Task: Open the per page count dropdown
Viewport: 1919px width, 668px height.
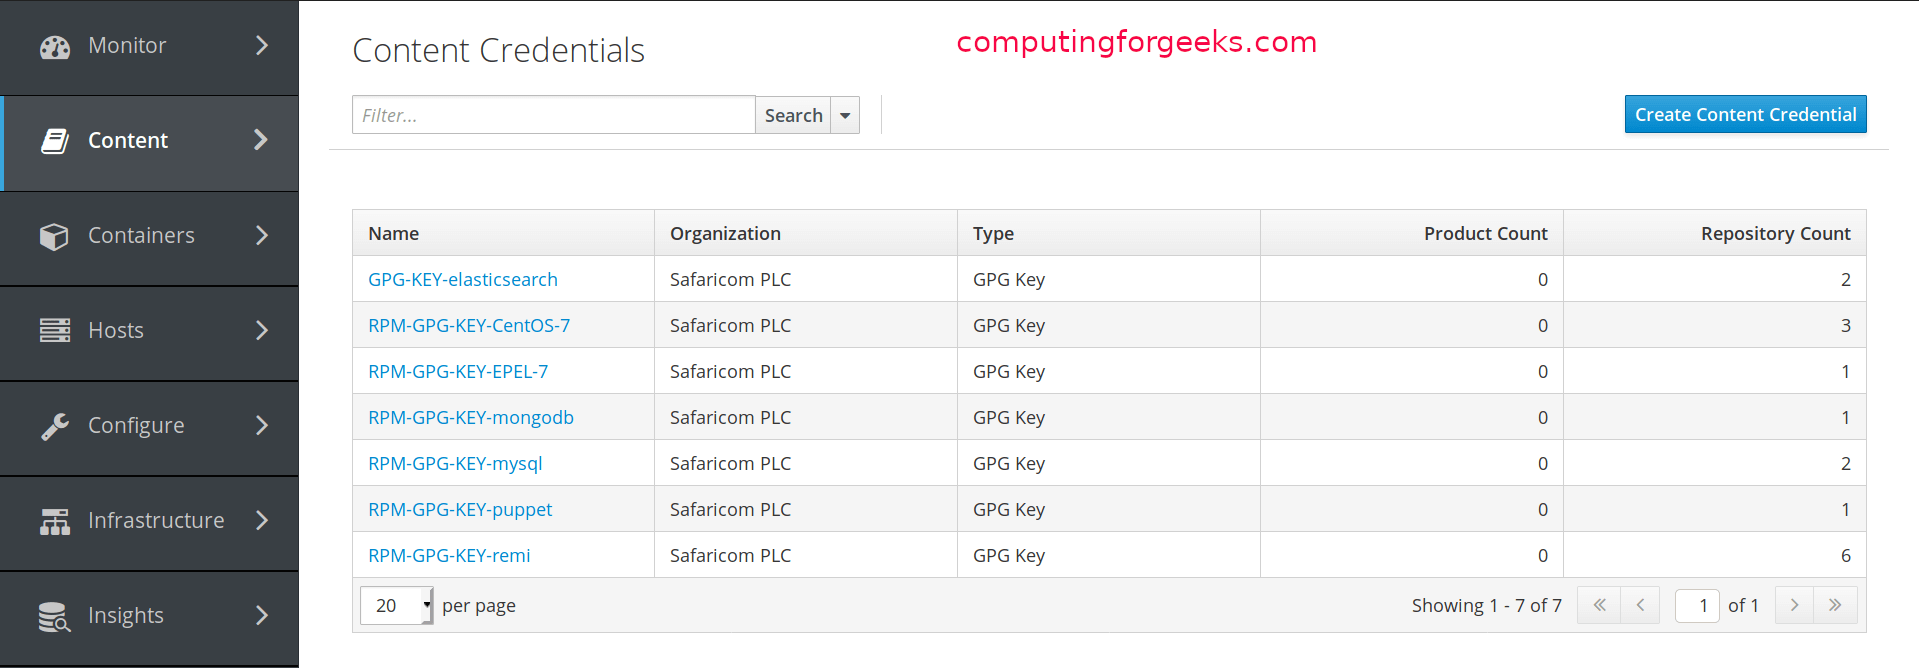Action: tap(397, 606)
